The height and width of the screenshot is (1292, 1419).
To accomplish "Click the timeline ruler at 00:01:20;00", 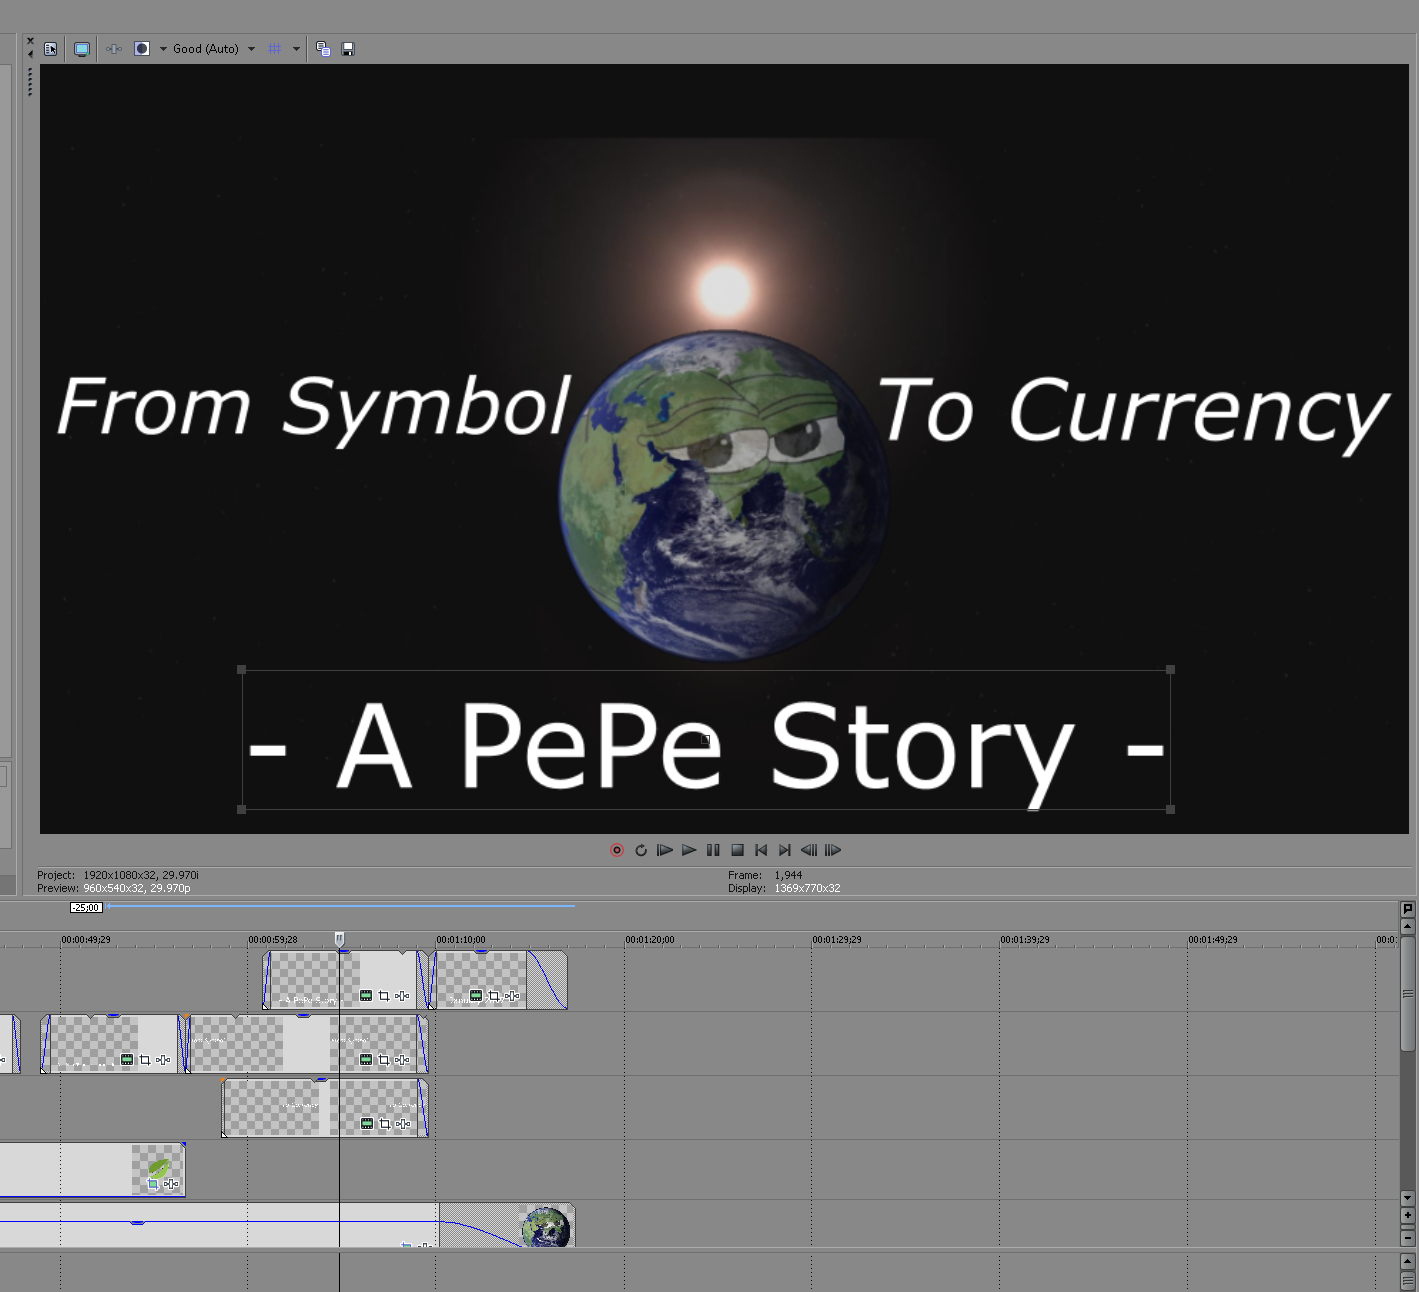I will point(650,940).
